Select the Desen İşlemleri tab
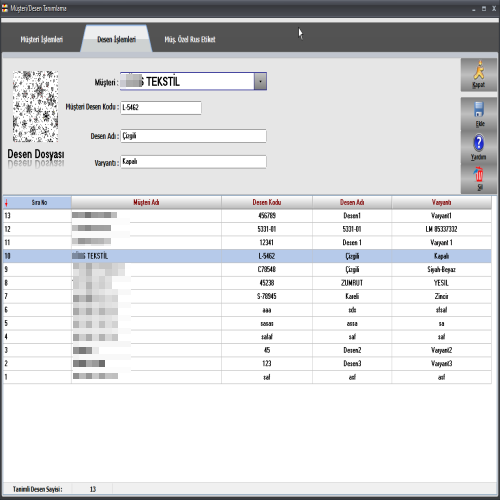 coord(116,39)
